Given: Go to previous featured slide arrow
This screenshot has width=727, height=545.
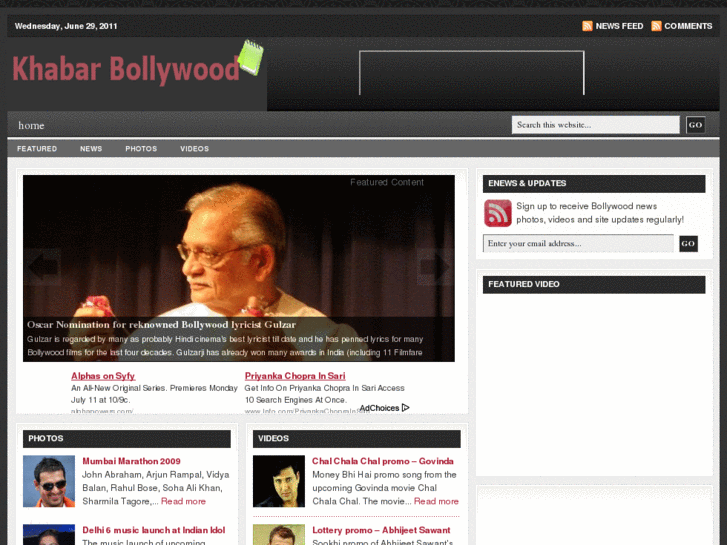Looking at the screenshot, I should tap(42, 267).
